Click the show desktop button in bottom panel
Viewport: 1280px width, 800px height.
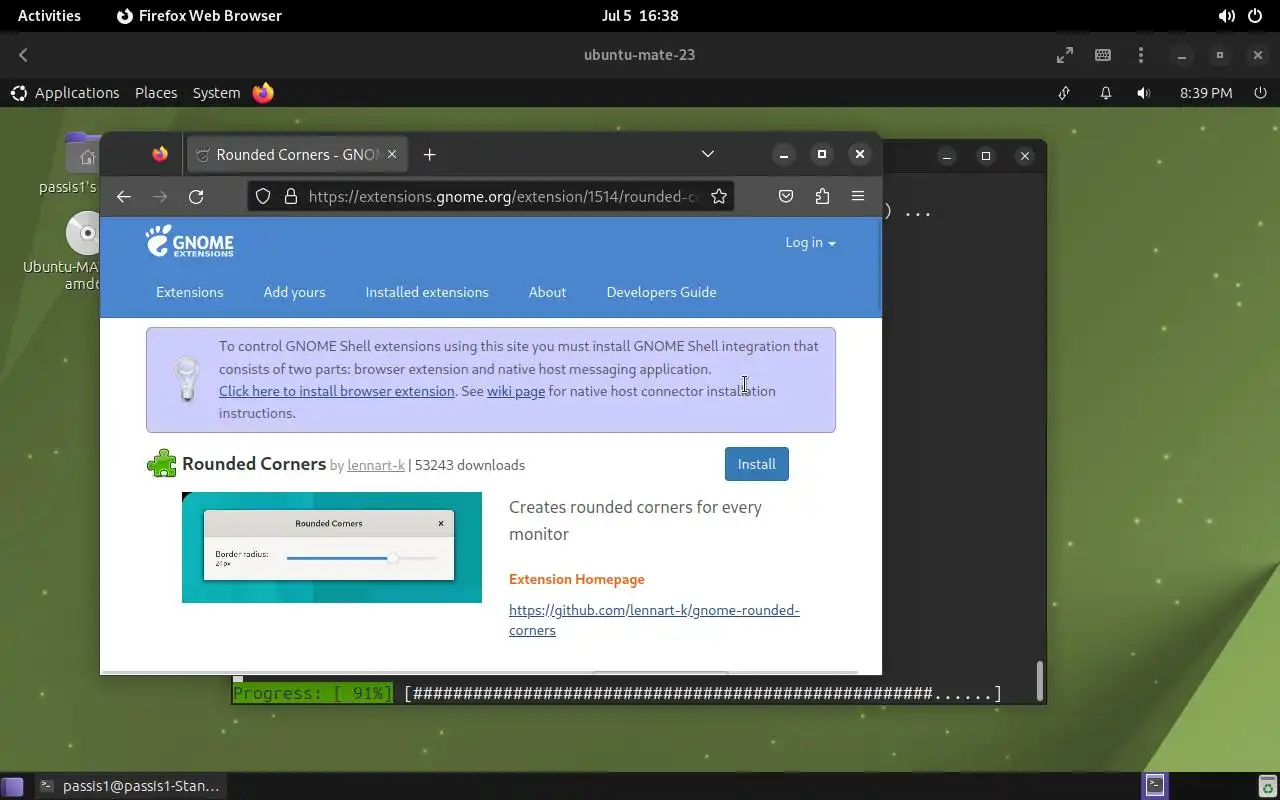12,786
